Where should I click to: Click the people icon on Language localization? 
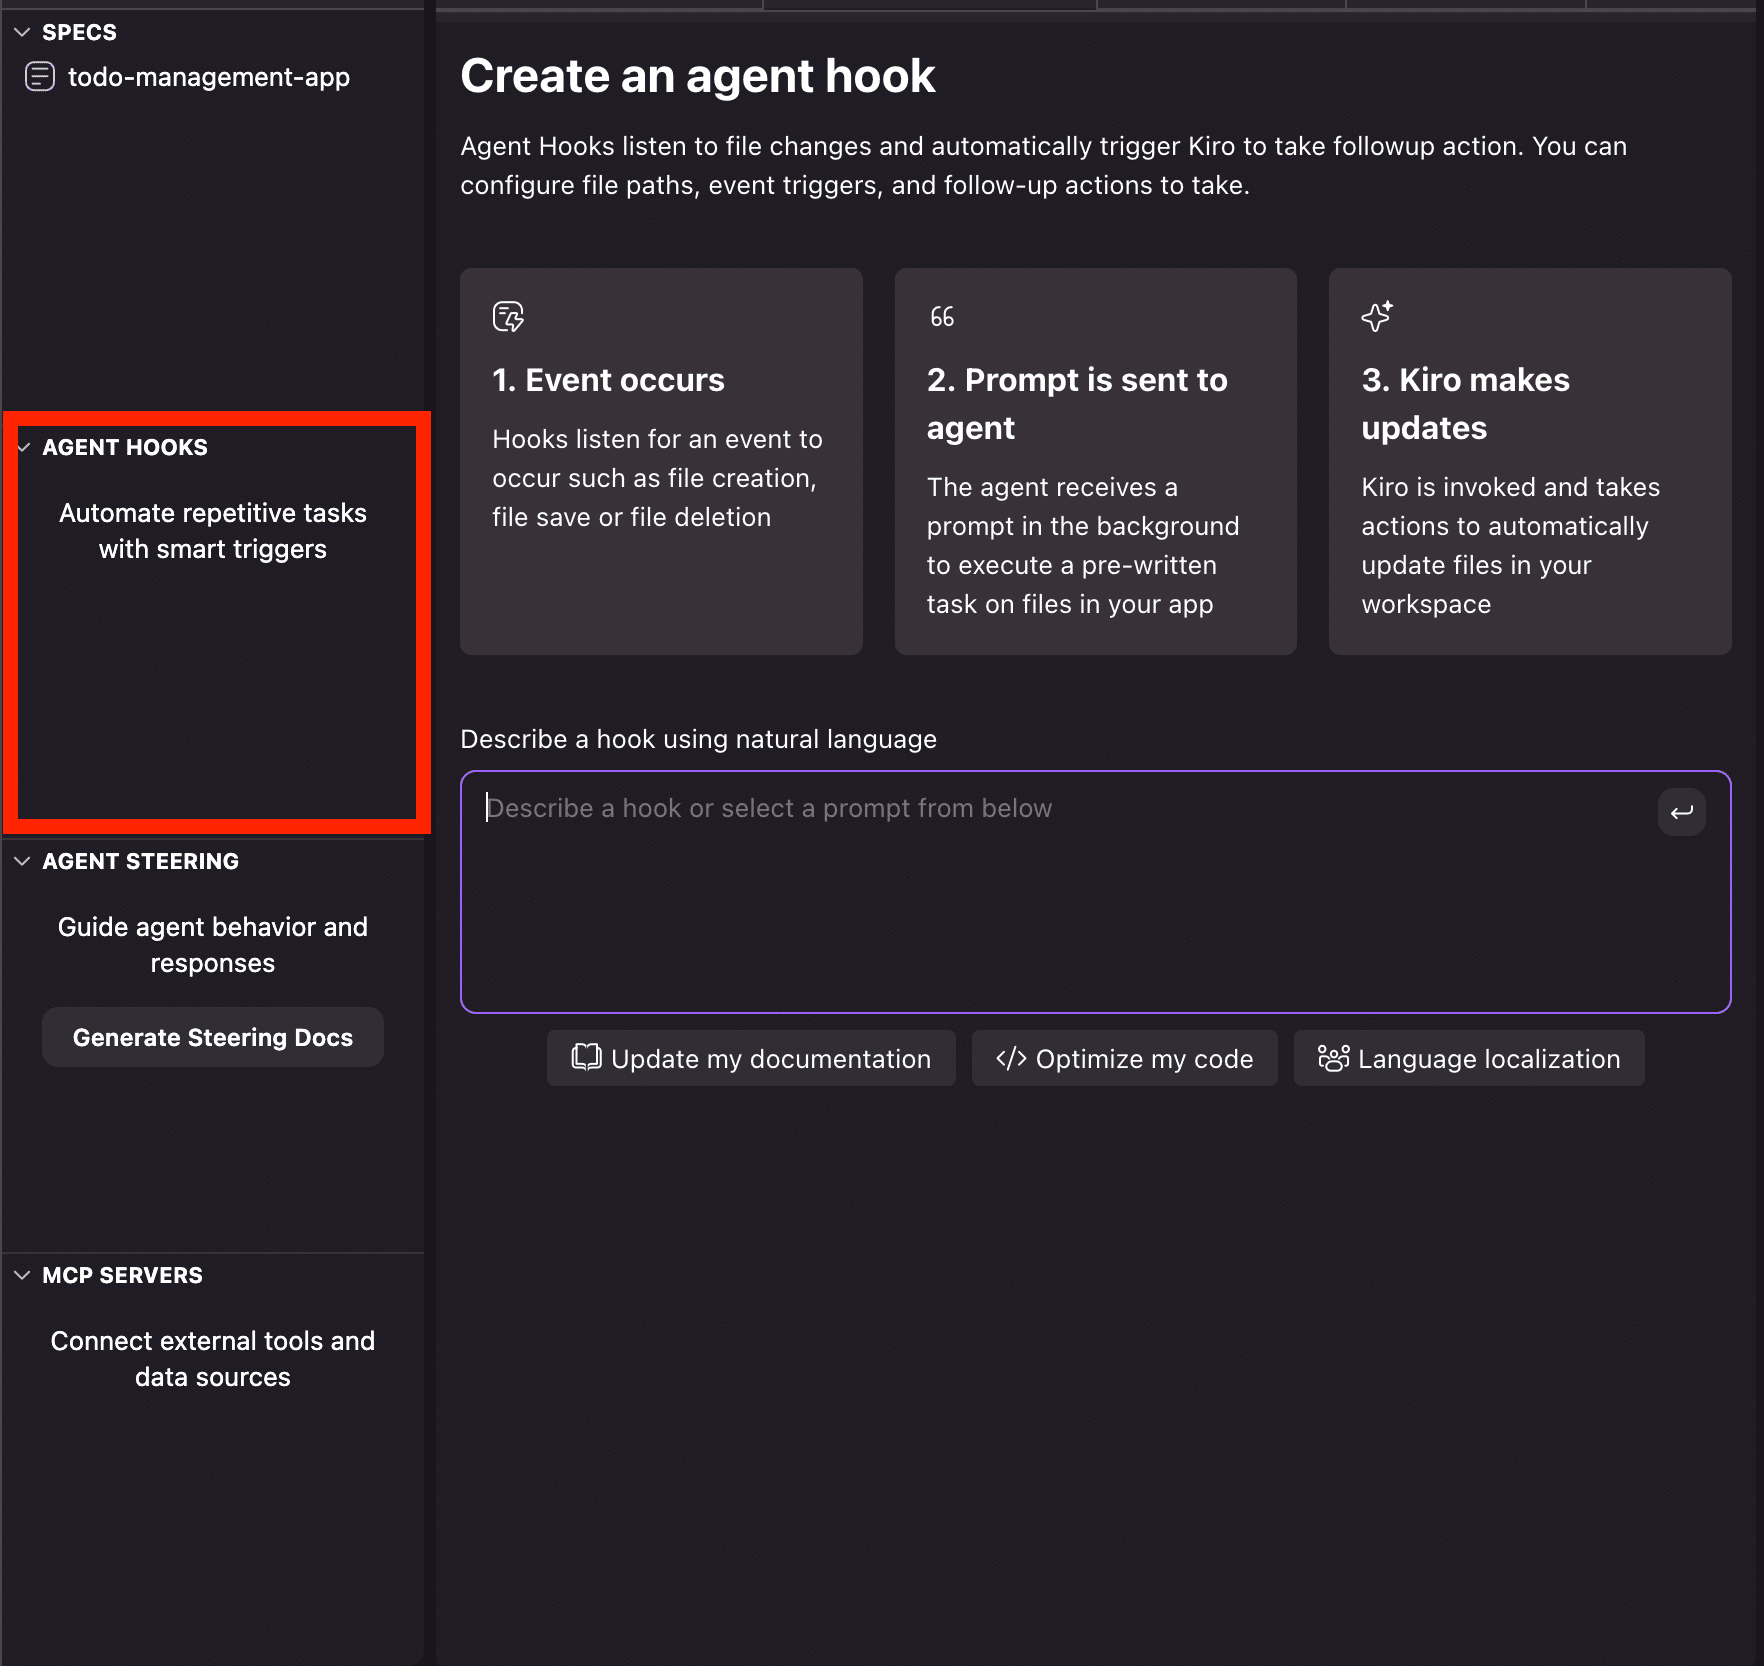point(1333,1058)
